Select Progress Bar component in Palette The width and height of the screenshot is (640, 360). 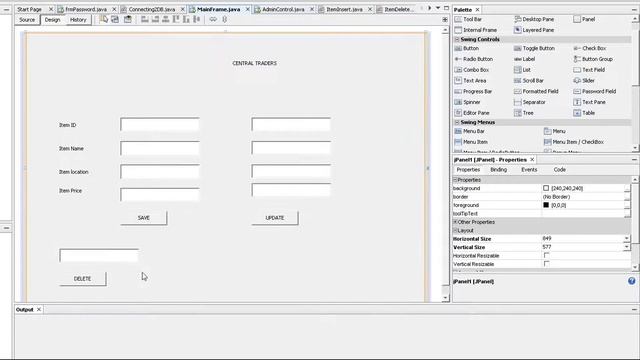point(473,91)
